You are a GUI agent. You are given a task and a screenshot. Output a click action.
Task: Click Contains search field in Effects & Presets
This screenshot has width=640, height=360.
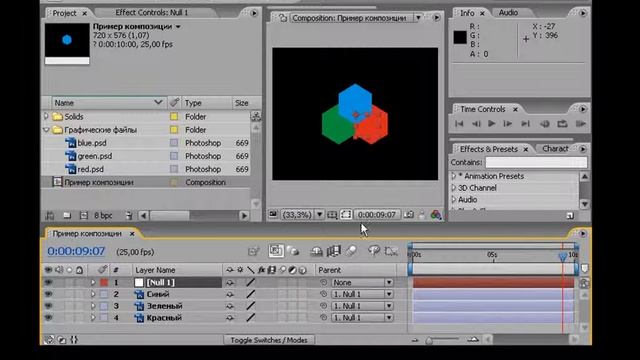click(x=536, y=162)
